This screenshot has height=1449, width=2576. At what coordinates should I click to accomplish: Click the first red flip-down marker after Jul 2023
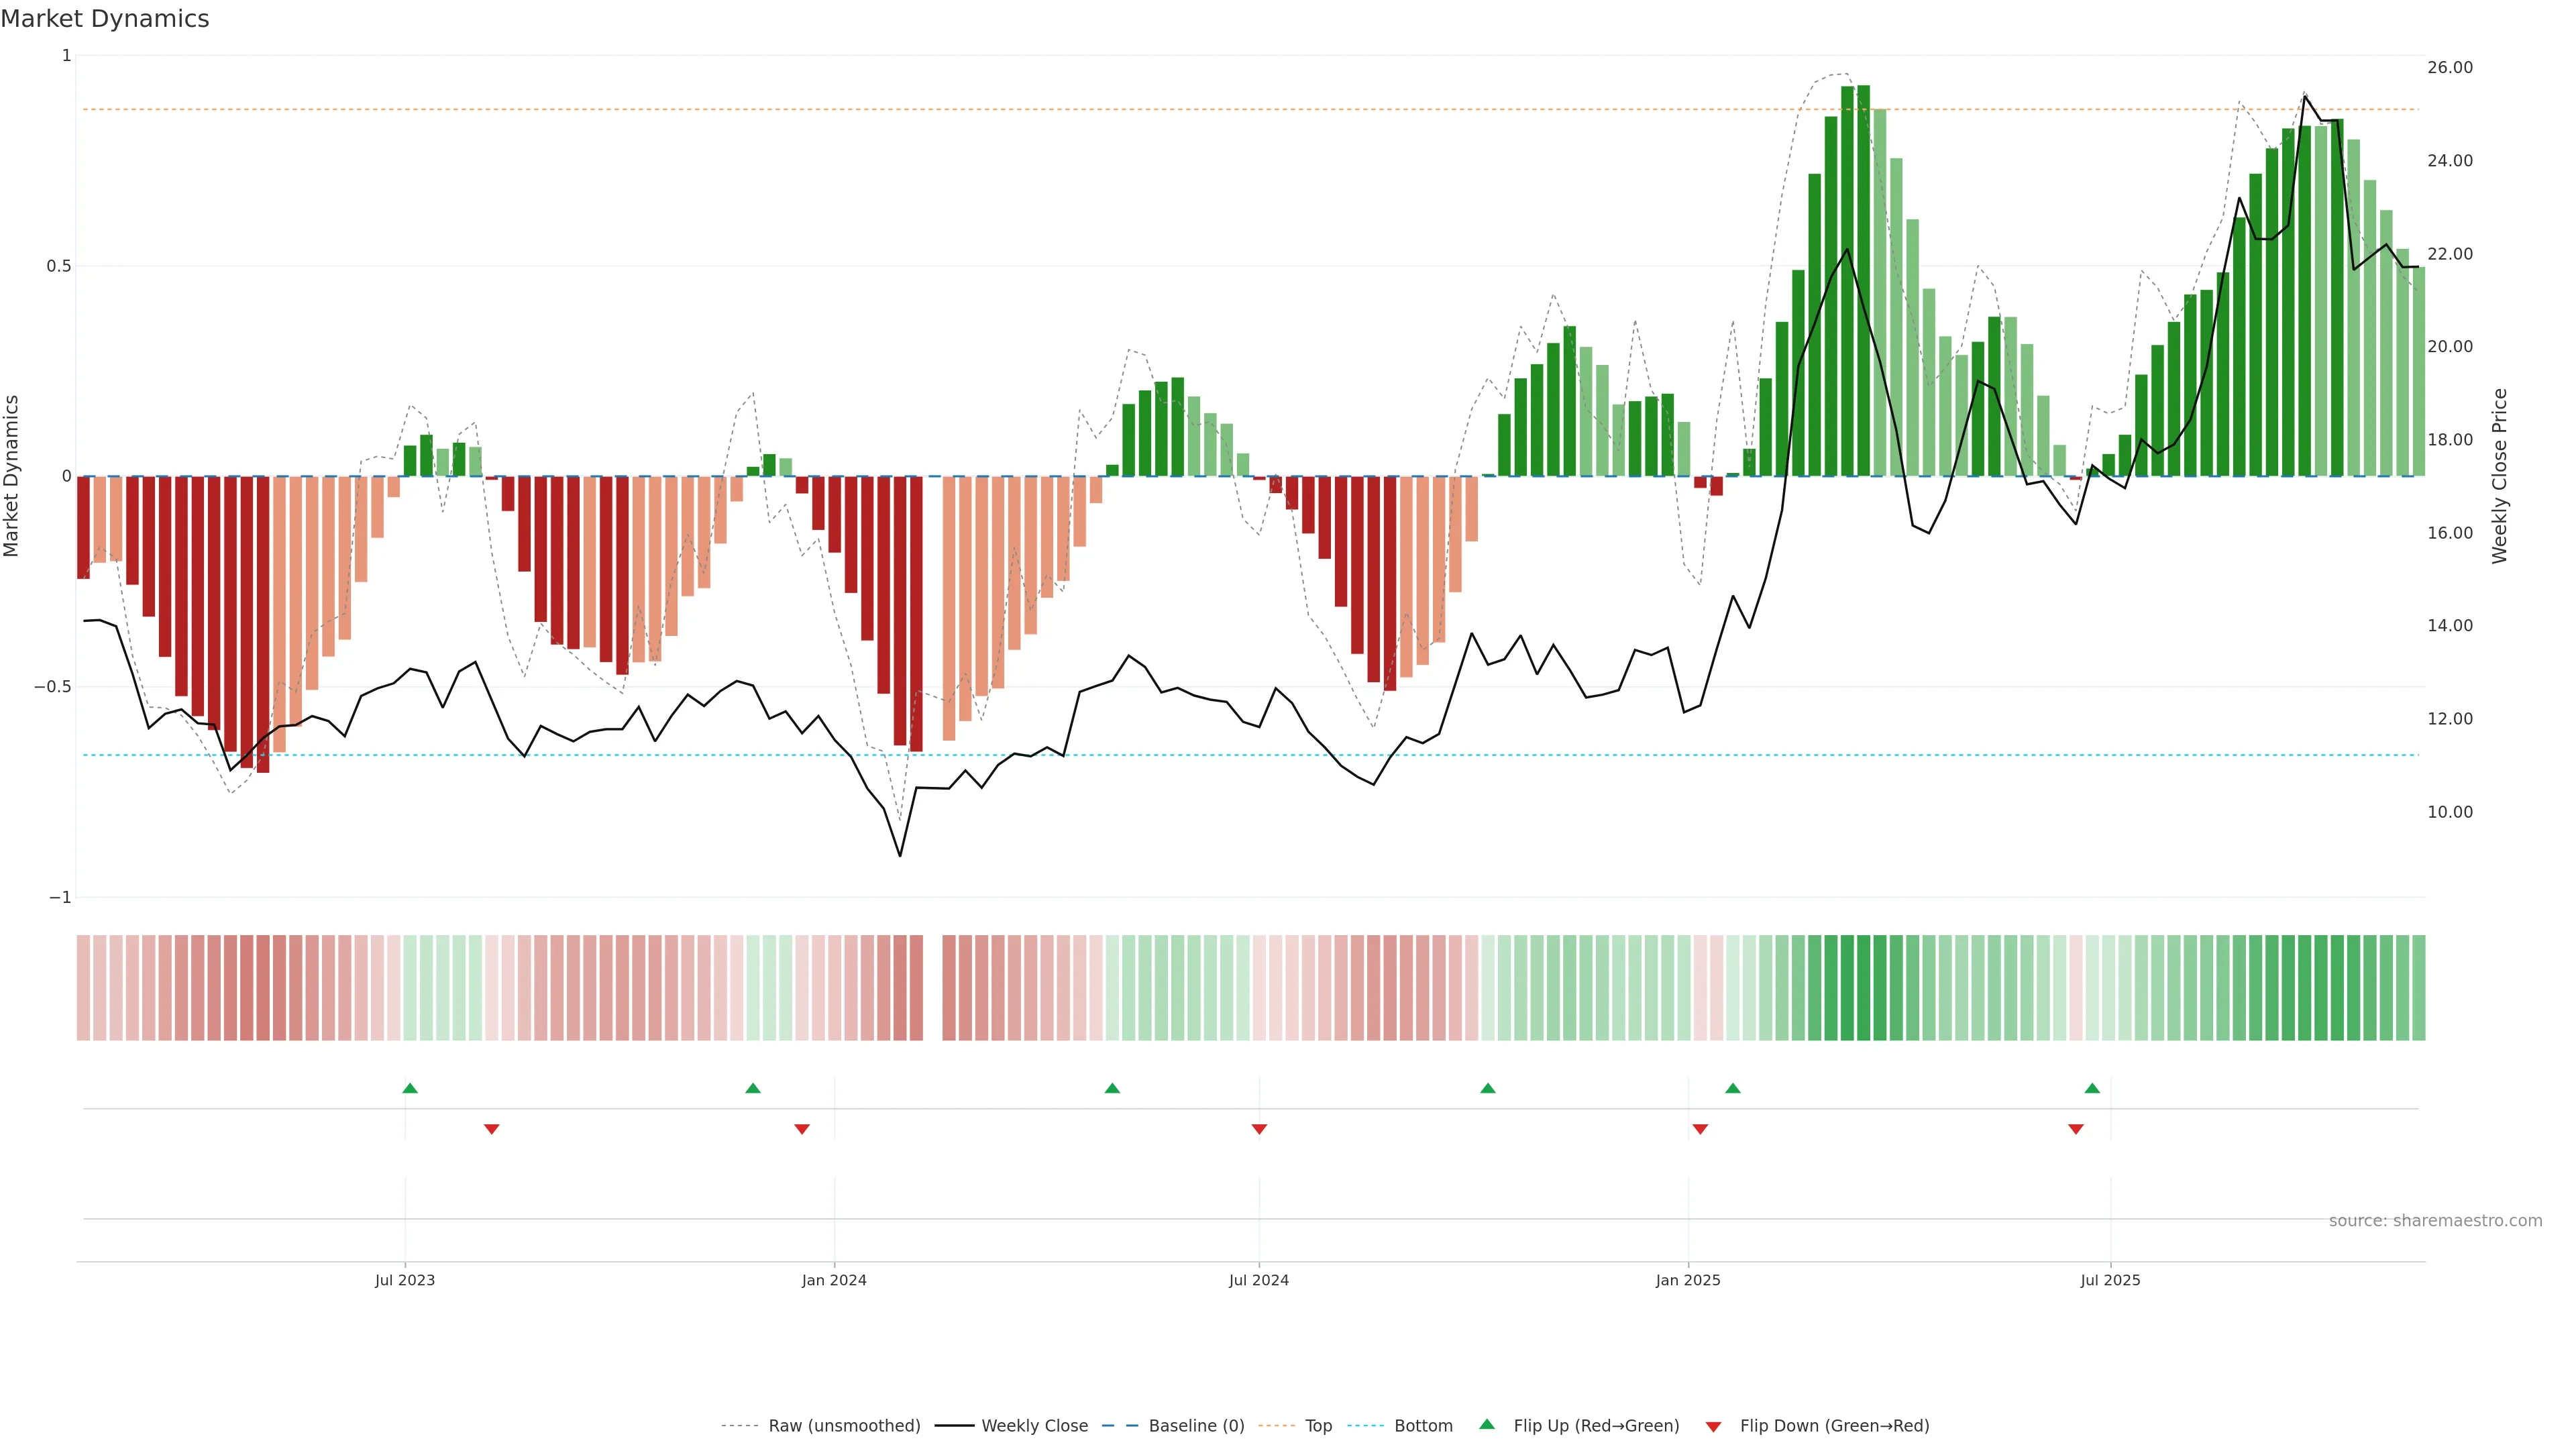pyautogui.click(x=492, y=1129)
